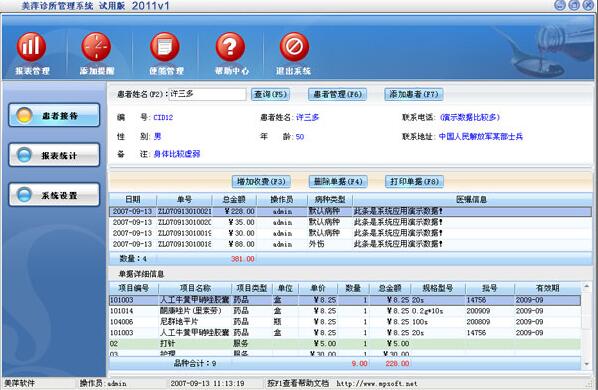
Task: Open 系统设置 sidebar section
Action: (54, 195)
